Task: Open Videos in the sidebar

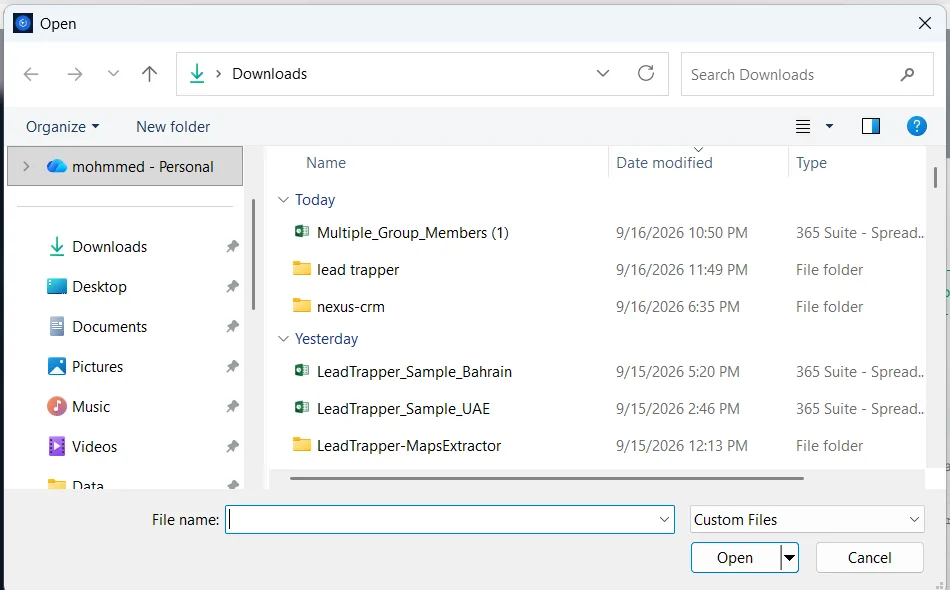Action: click(94, 446)
